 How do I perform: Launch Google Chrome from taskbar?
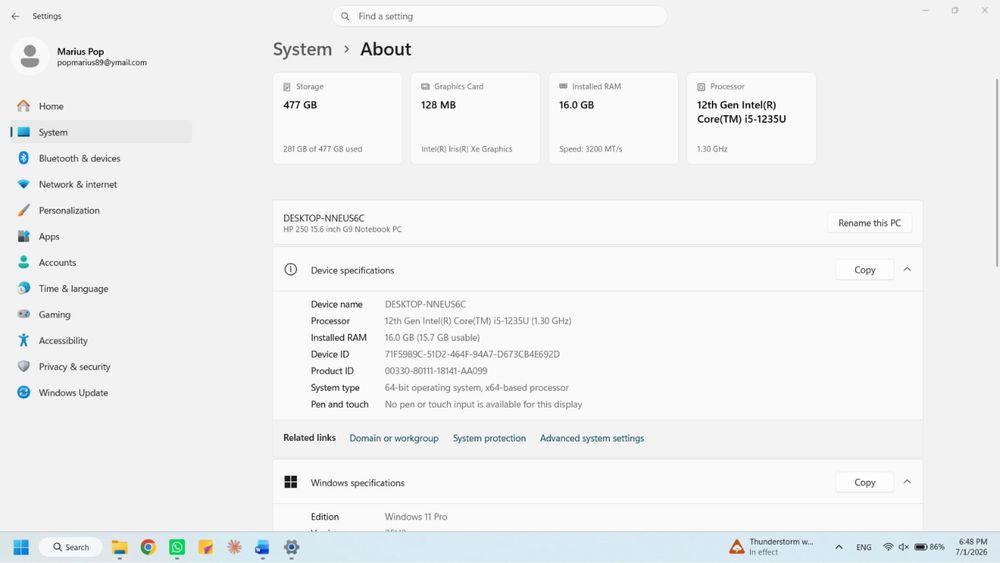[148, 547]
